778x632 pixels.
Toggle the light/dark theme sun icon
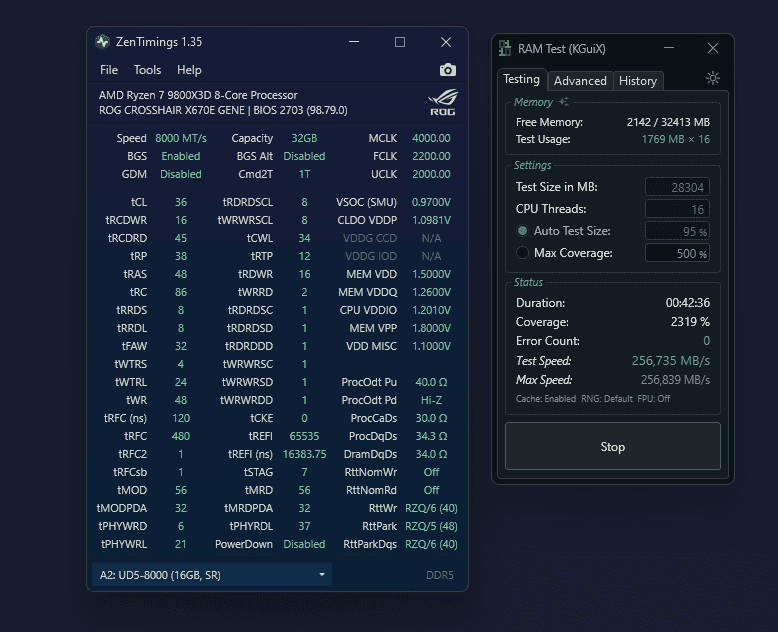point(712,79)
